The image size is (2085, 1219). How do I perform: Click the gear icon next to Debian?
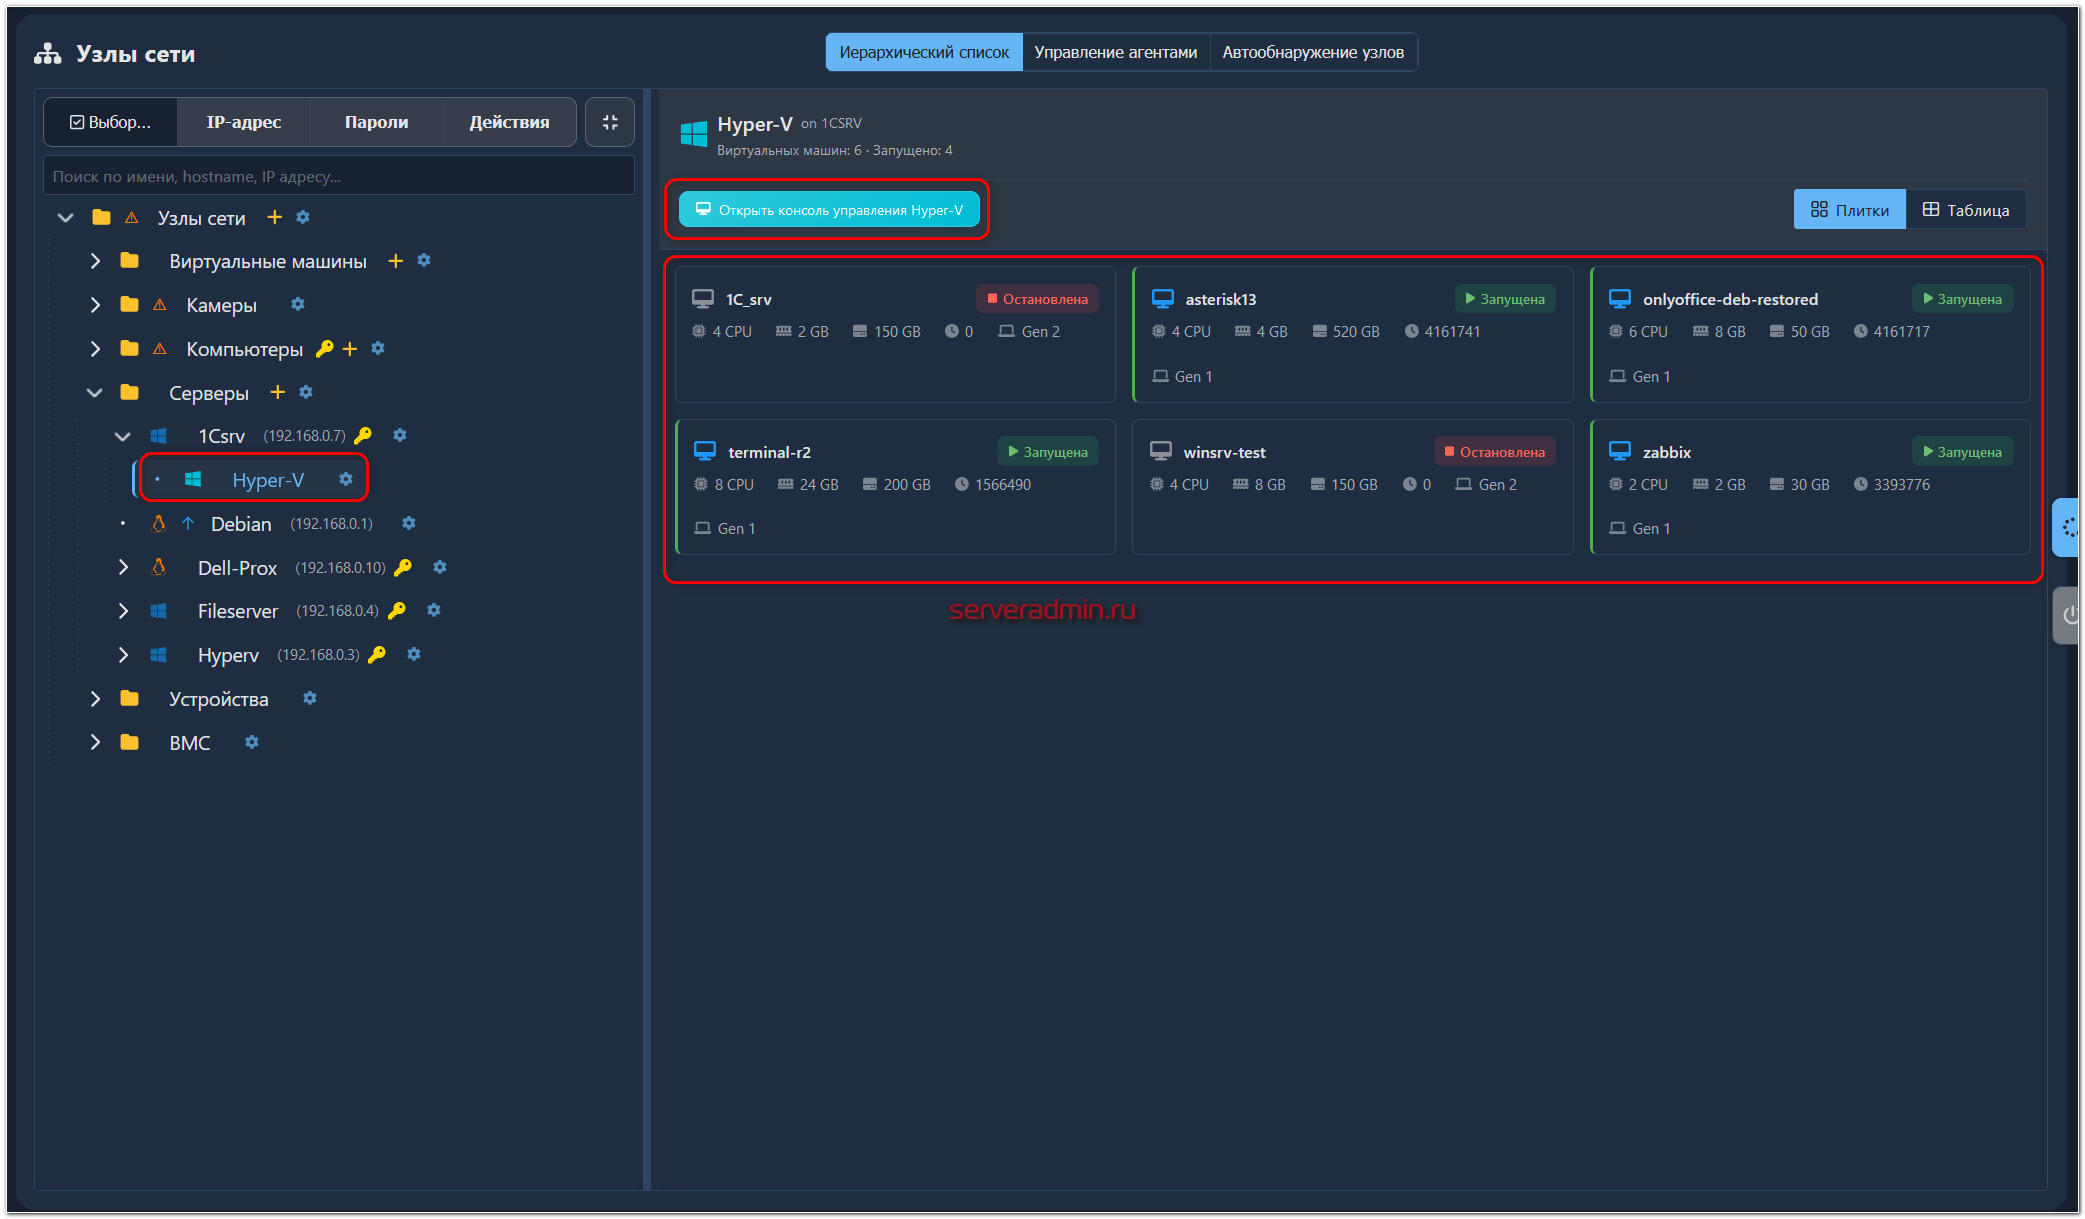coord(408,523)
